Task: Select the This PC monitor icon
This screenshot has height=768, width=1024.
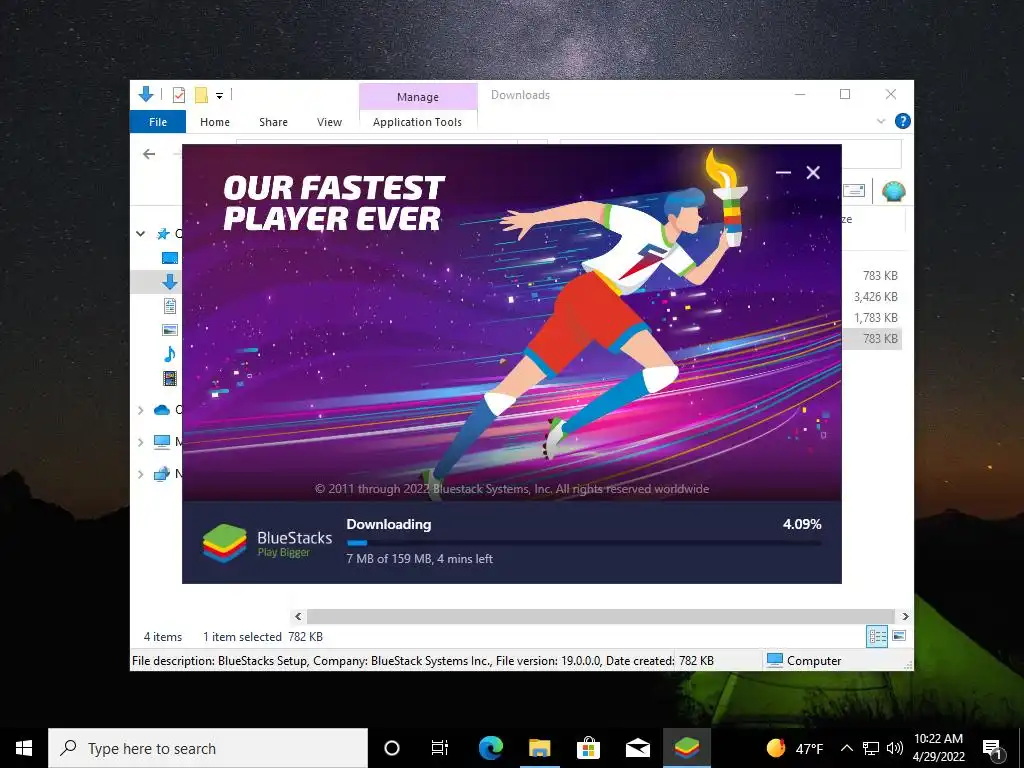Action: [162, 442]
